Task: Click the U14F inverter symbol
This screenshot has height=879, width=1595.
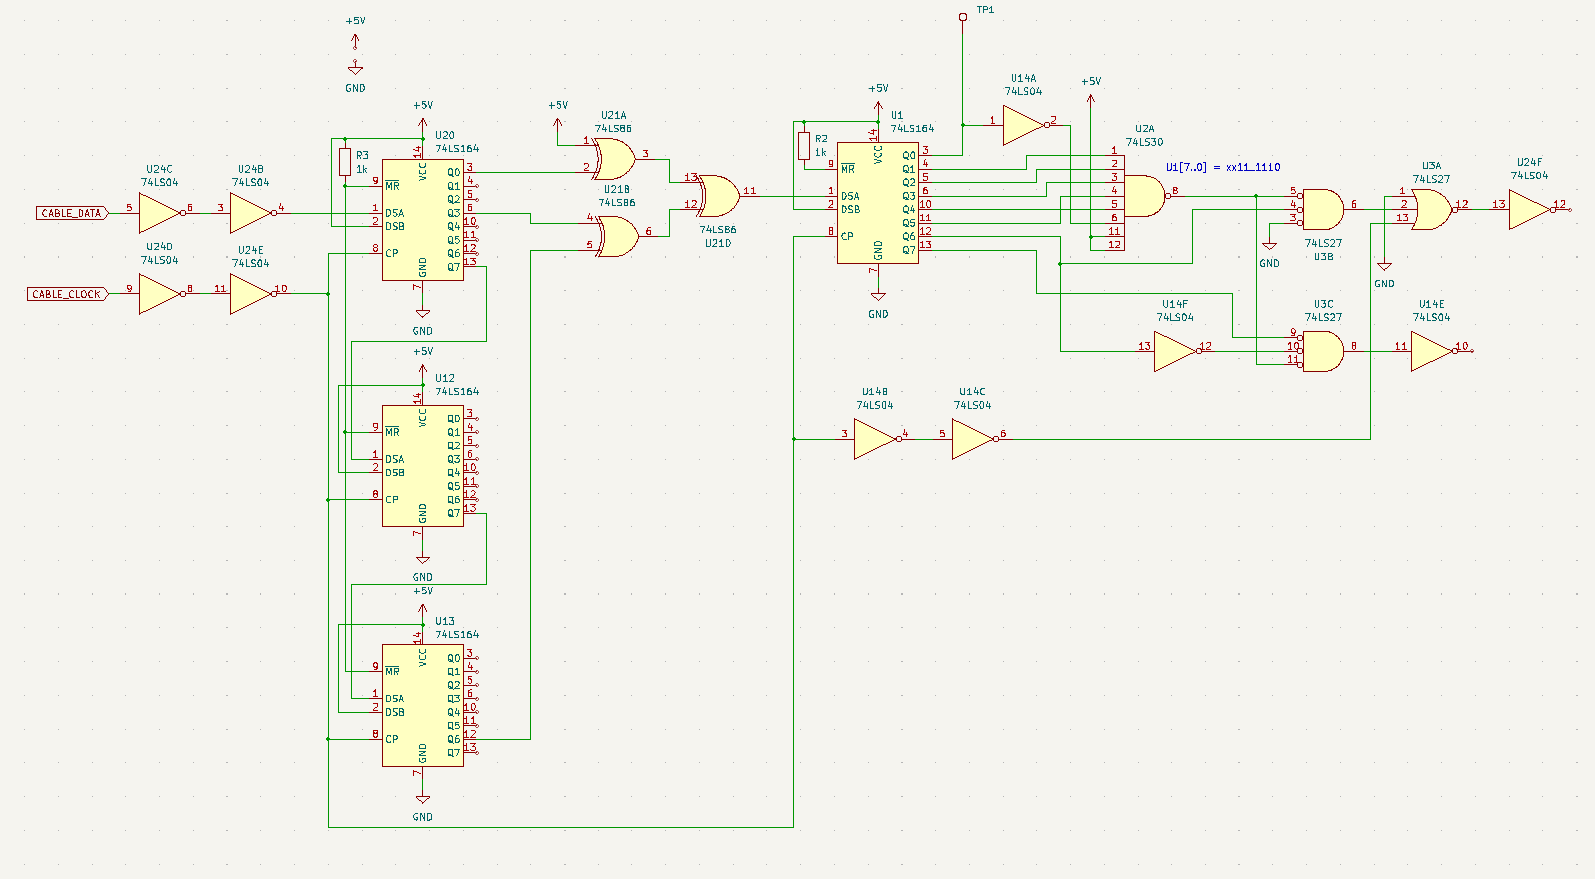Action: [1174, 351]
